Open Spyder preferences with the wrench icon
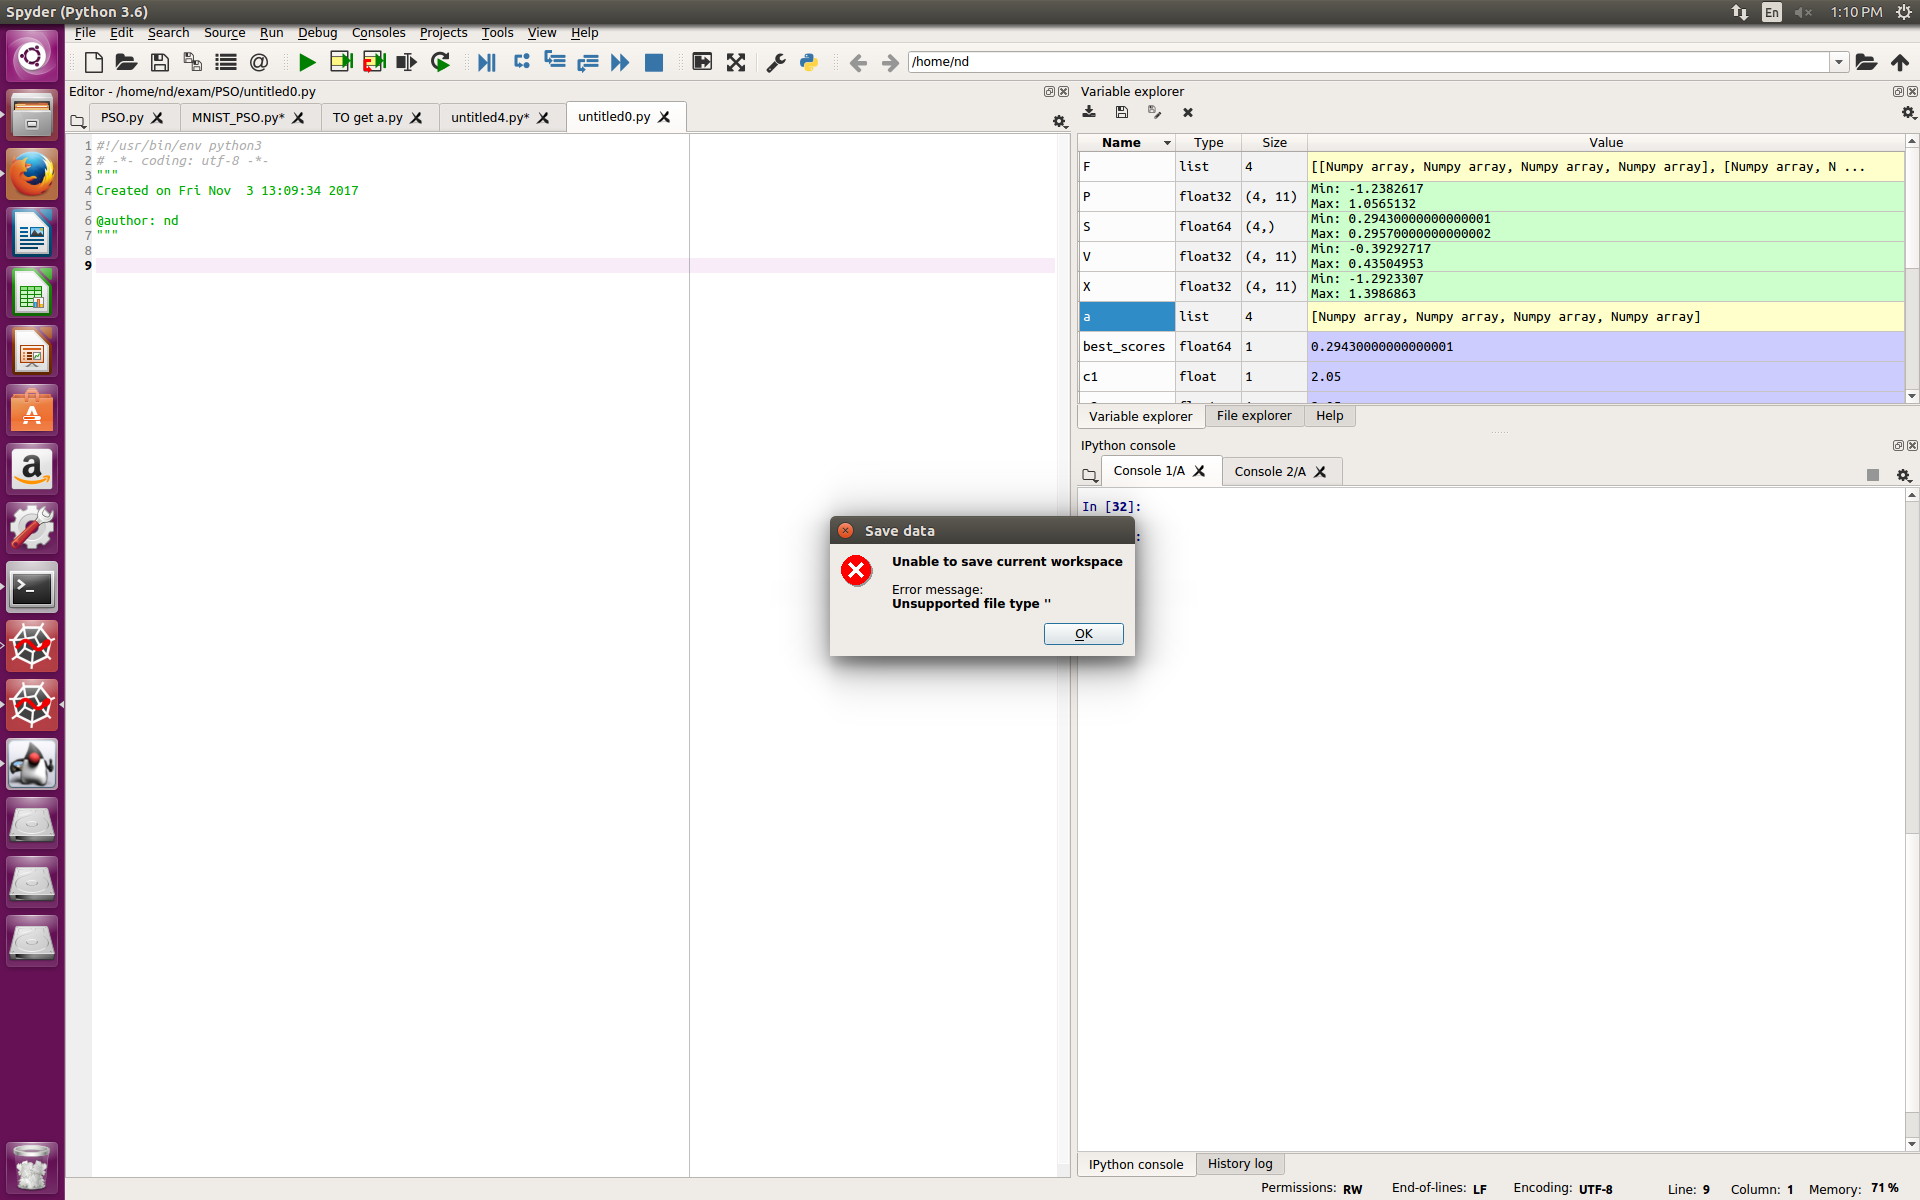Viewport: 1920px width, 1200px height. (x=775, y=62)
